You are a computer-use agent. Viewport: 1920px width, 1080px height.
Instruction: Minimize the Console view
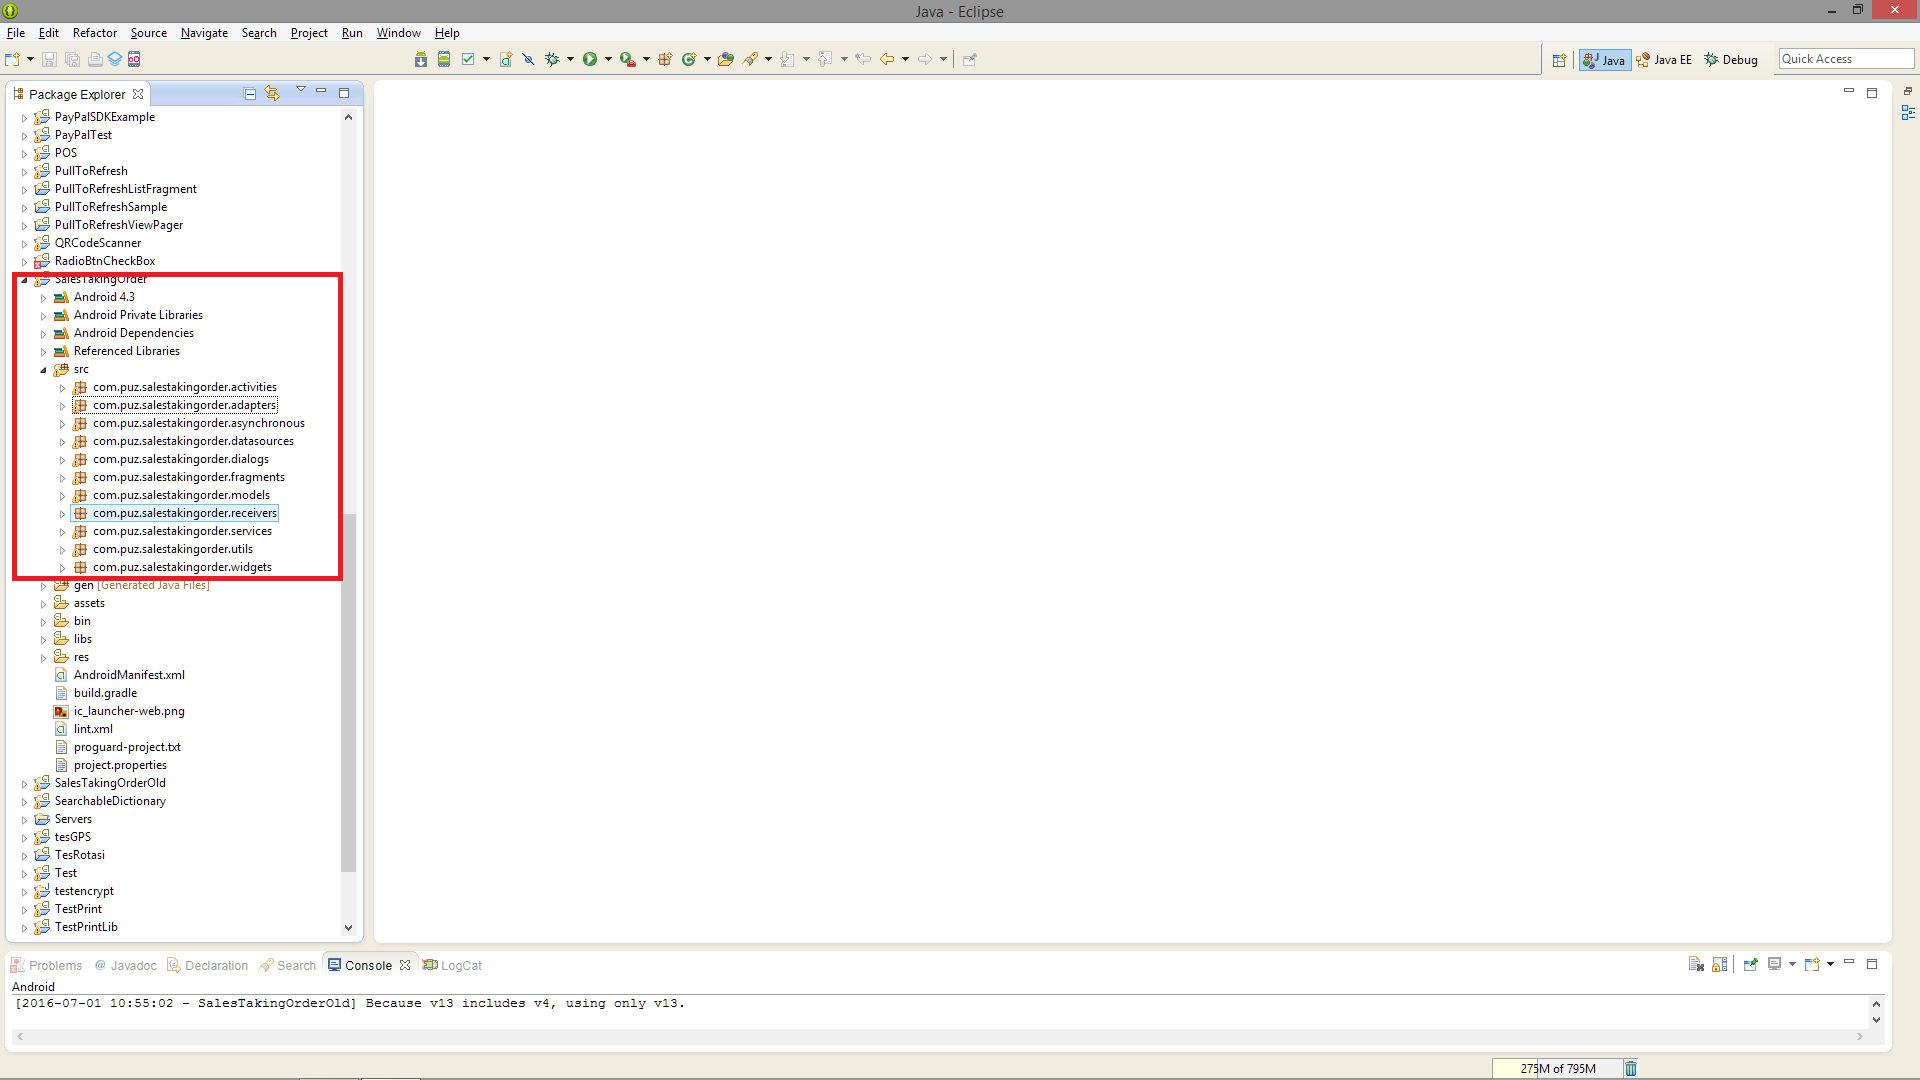click(1849, 962)
